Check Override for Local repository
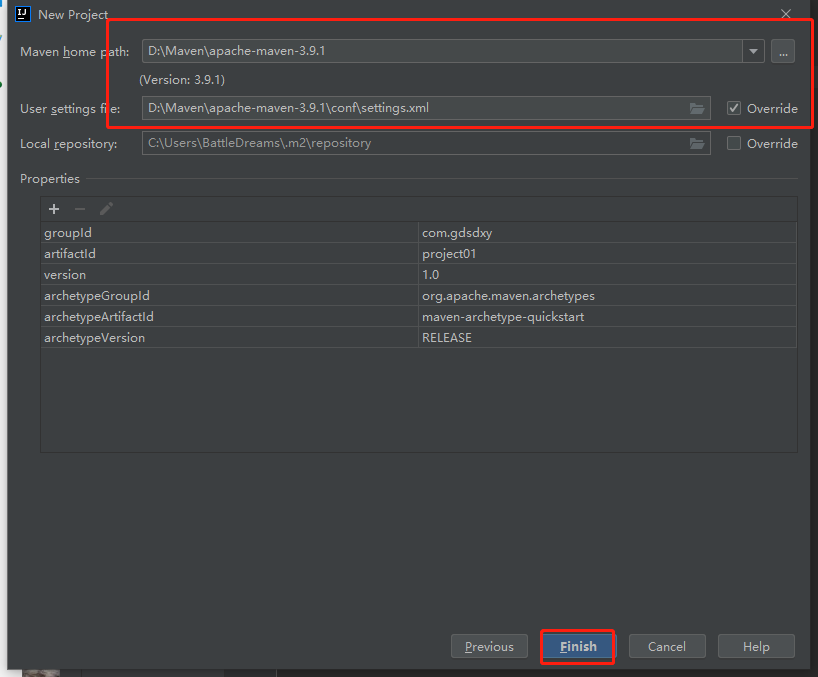Viewport: 818px width, 677px height. pyautogui.click(x=733, y=143)
